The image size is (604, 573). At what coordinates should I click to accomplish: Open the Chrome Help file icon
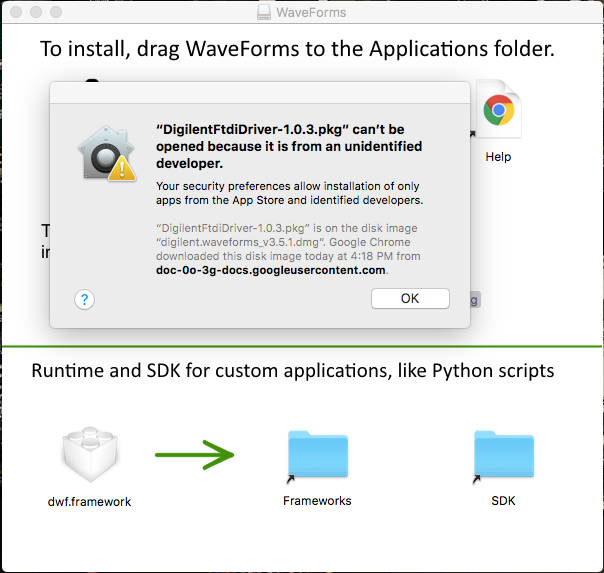[499, 109]
